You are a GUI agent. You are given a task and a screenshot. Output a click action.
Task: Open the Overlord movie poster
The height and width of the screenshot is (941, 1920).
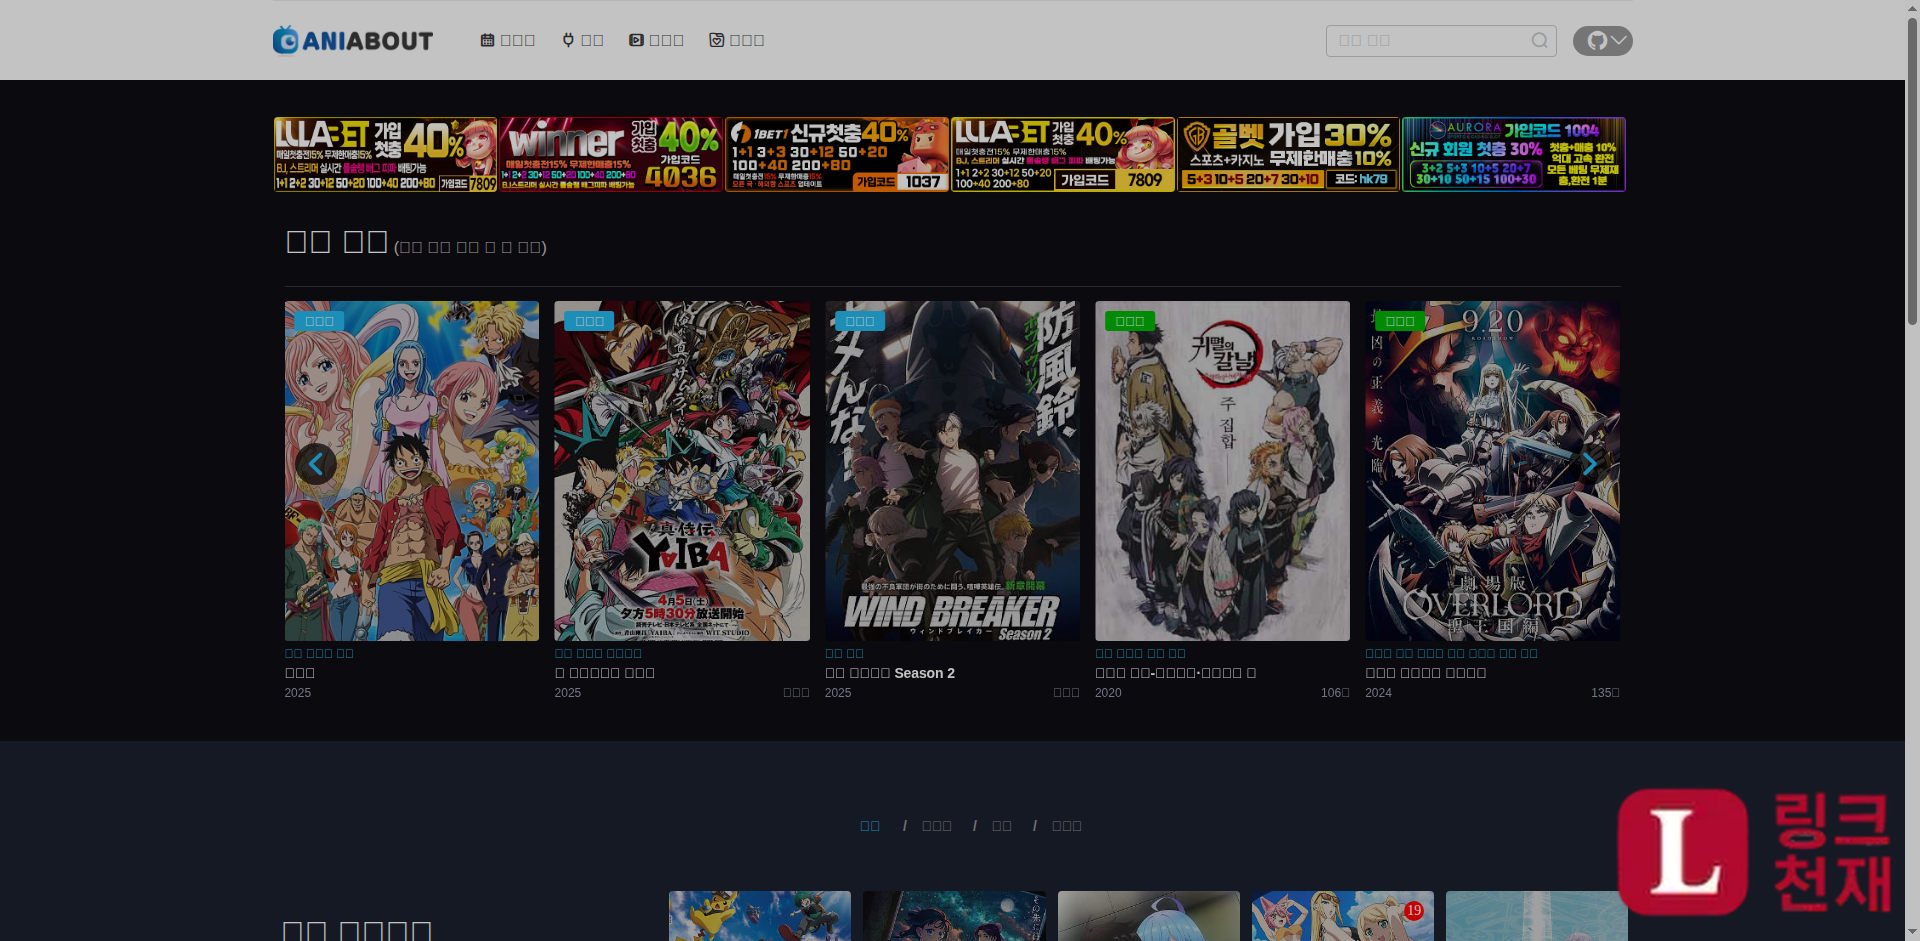pos(1492,471)
